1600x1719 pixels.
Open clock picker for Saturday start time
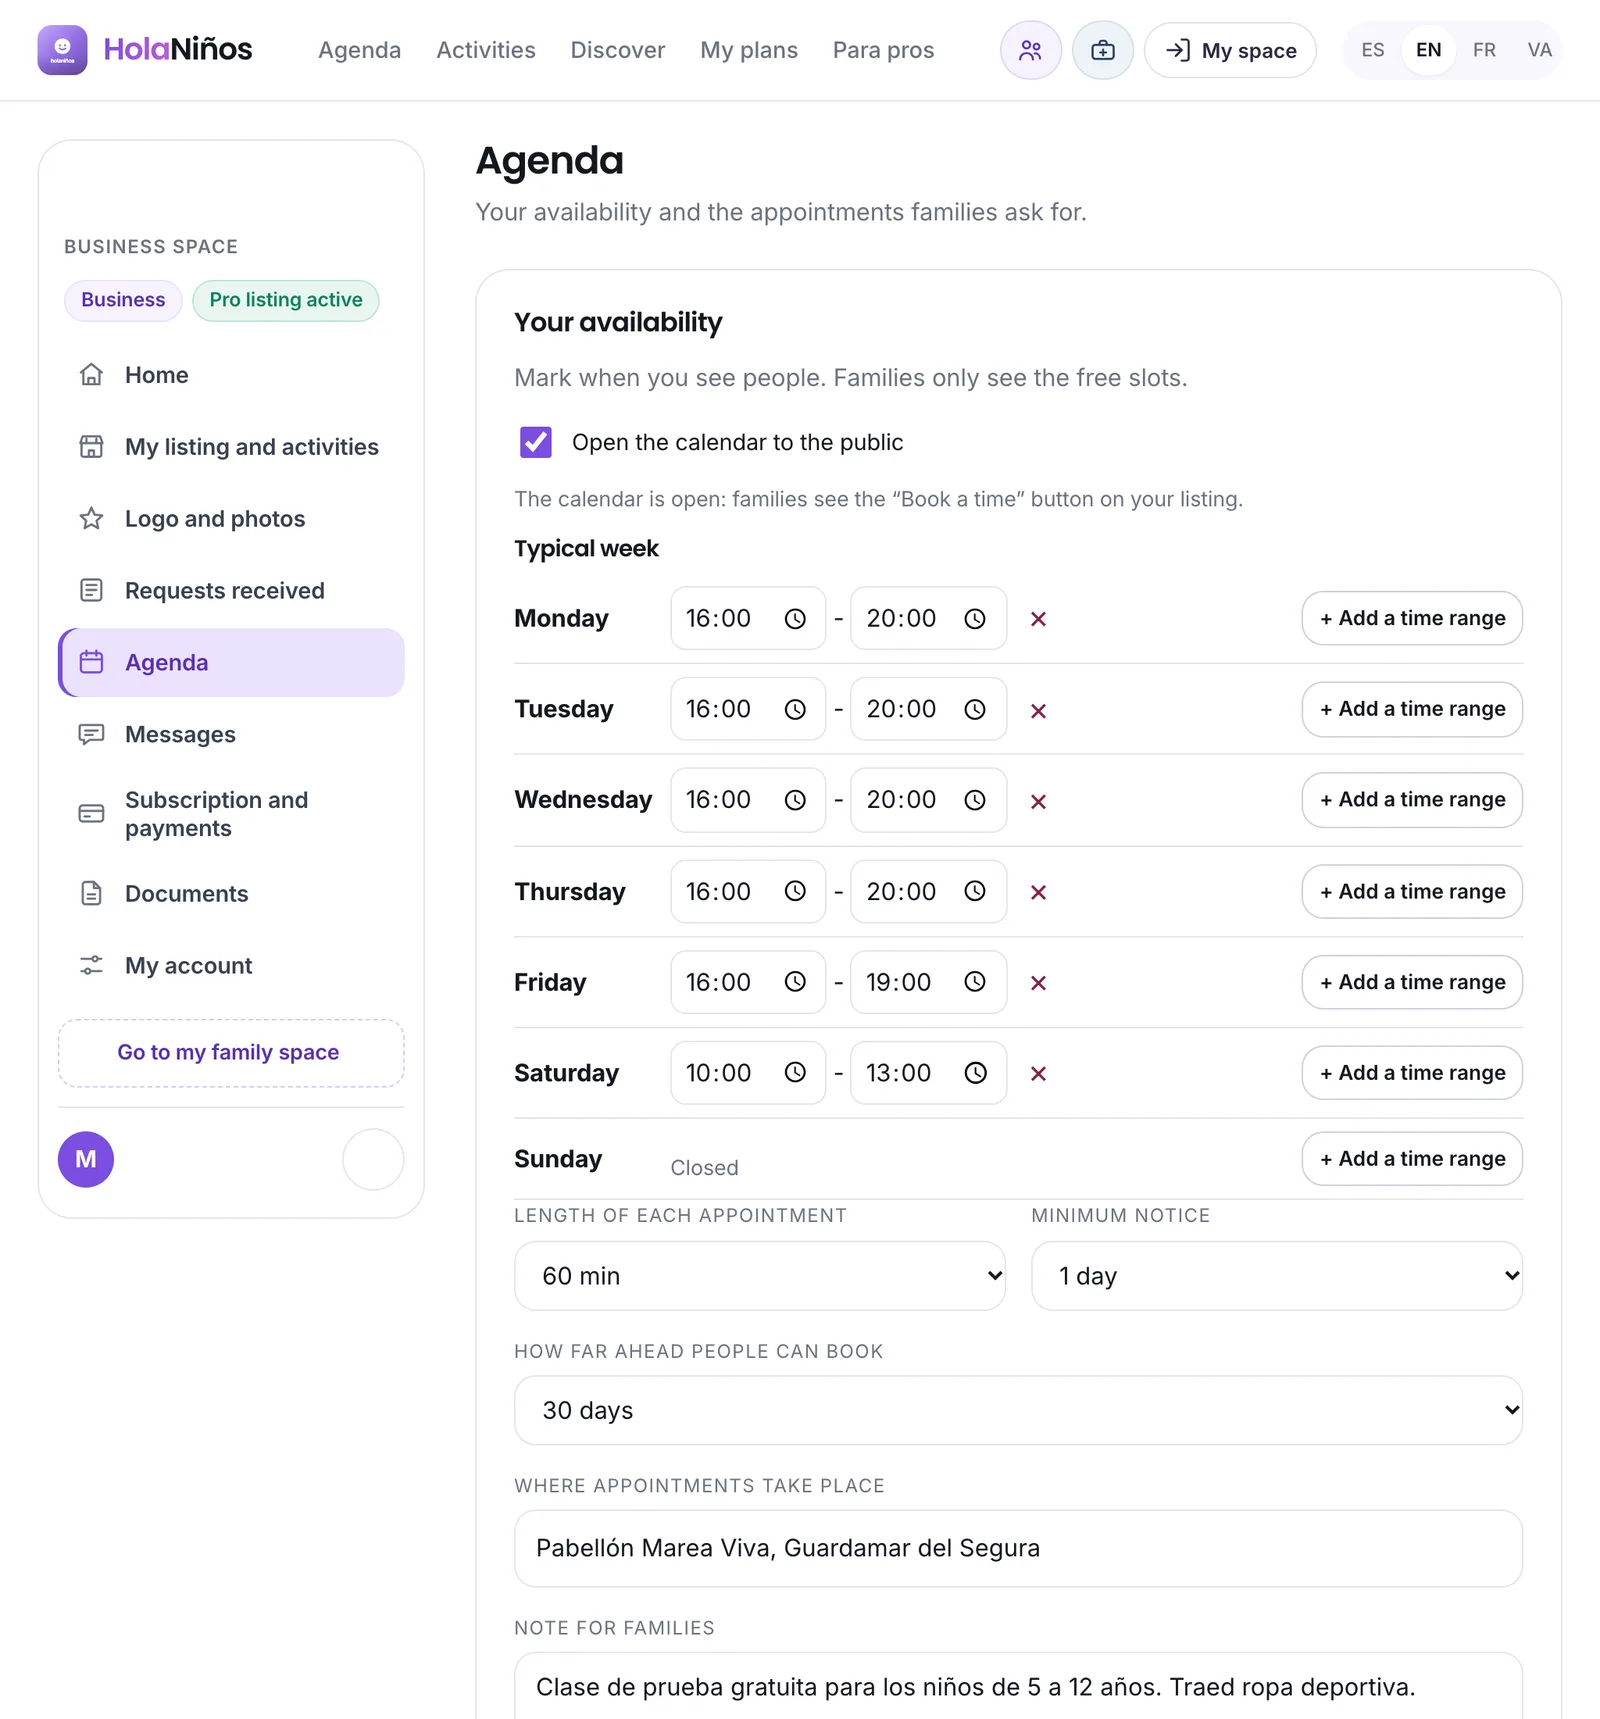click(795, 1073)
